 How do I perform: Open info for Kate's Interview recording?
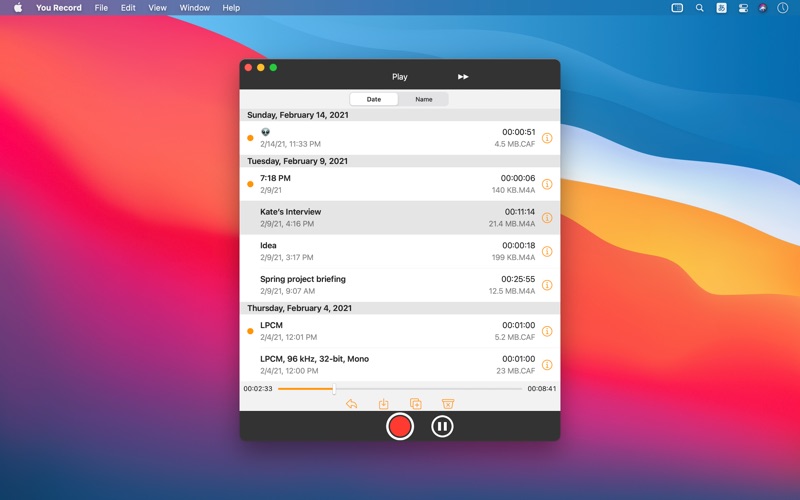[x=547, y=218]
